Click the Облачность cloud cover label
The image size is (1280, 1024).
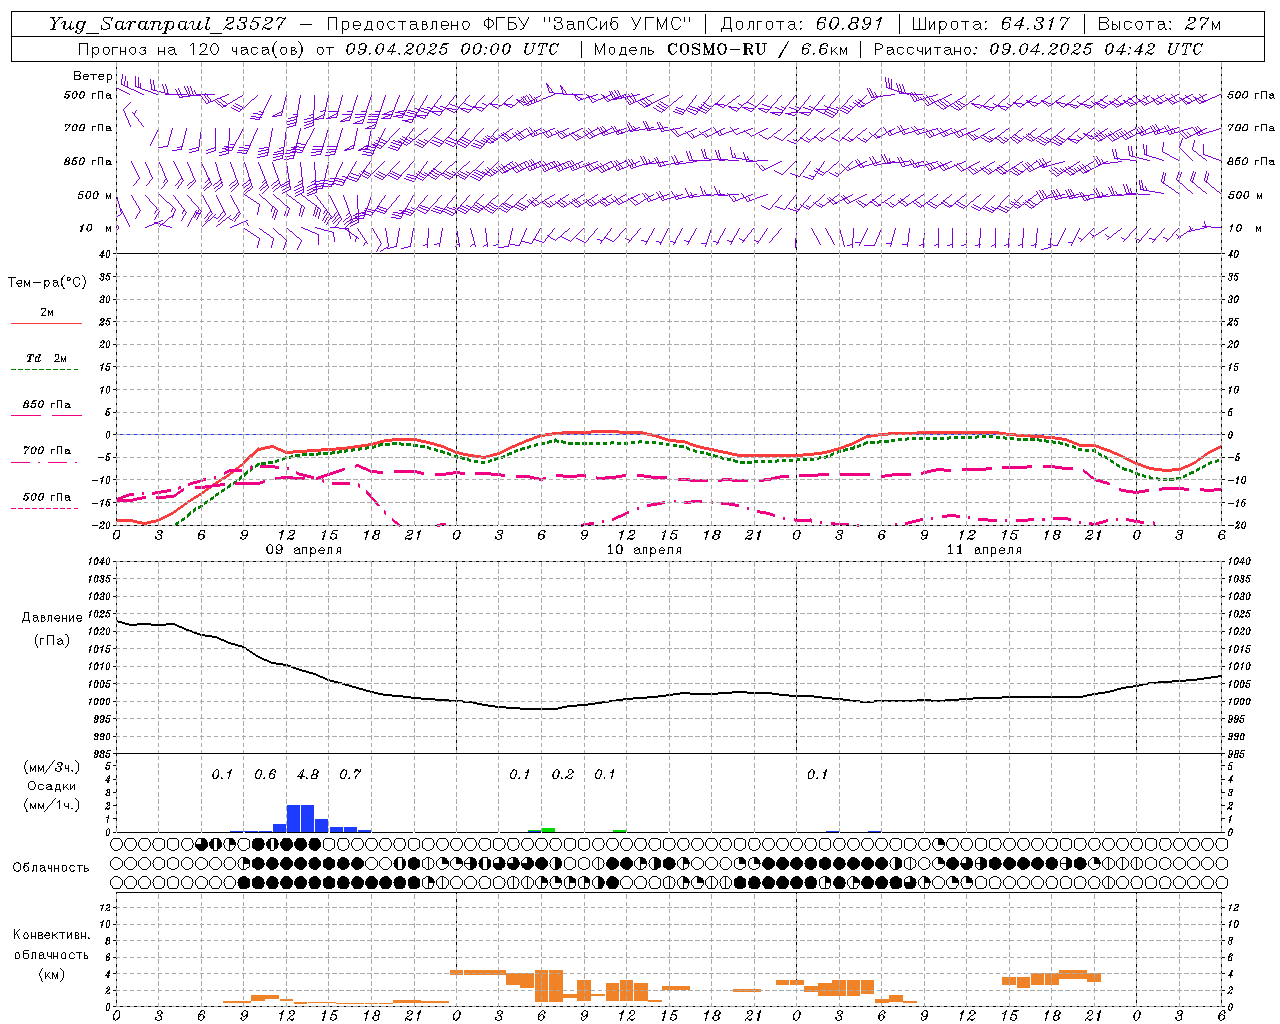pos(51,868)
